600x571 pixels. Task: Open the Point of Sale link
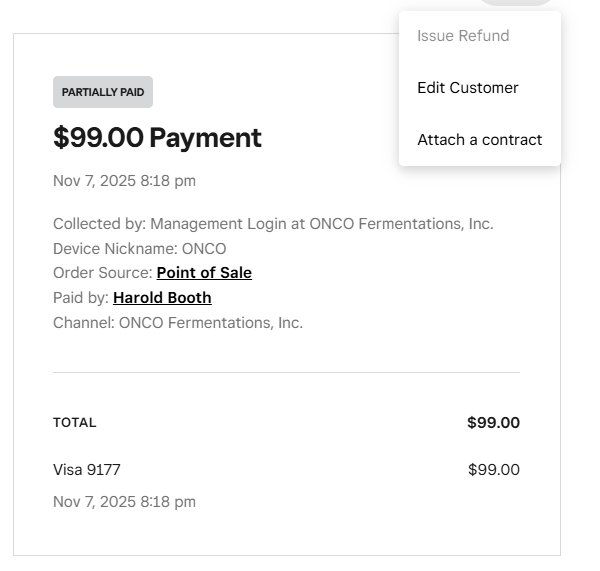tap(204, 273)
